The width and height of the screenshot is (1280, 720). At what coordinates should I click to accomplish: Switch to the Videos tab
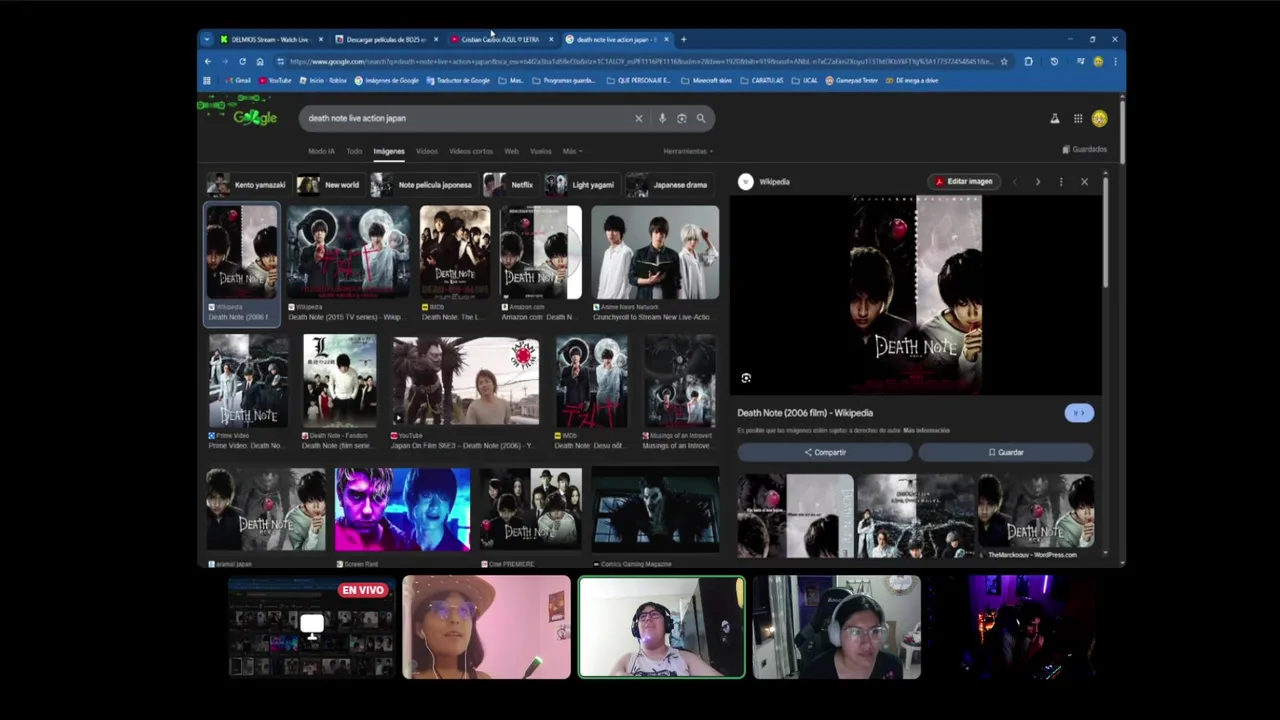tap(427, 151)
